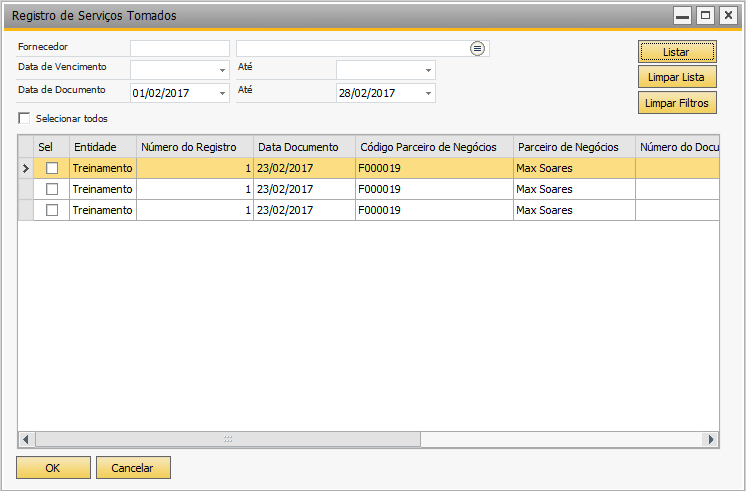The width and height of the screenshot is (746, 491).
Task: Open the Fornecedor choose-from-list icon
Action: pos(477,49)
